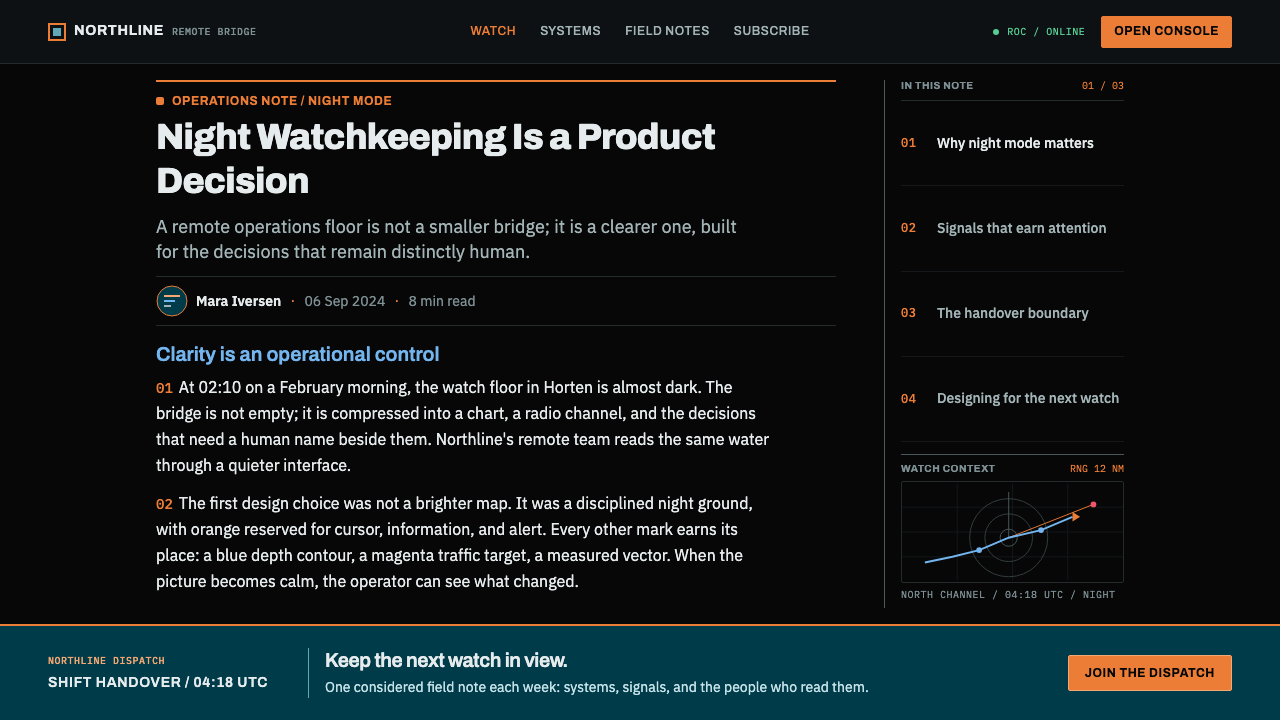Click Mara Iversen's author avatar icon
This screenshot has height=720, width=1280.
click(172, 301)
